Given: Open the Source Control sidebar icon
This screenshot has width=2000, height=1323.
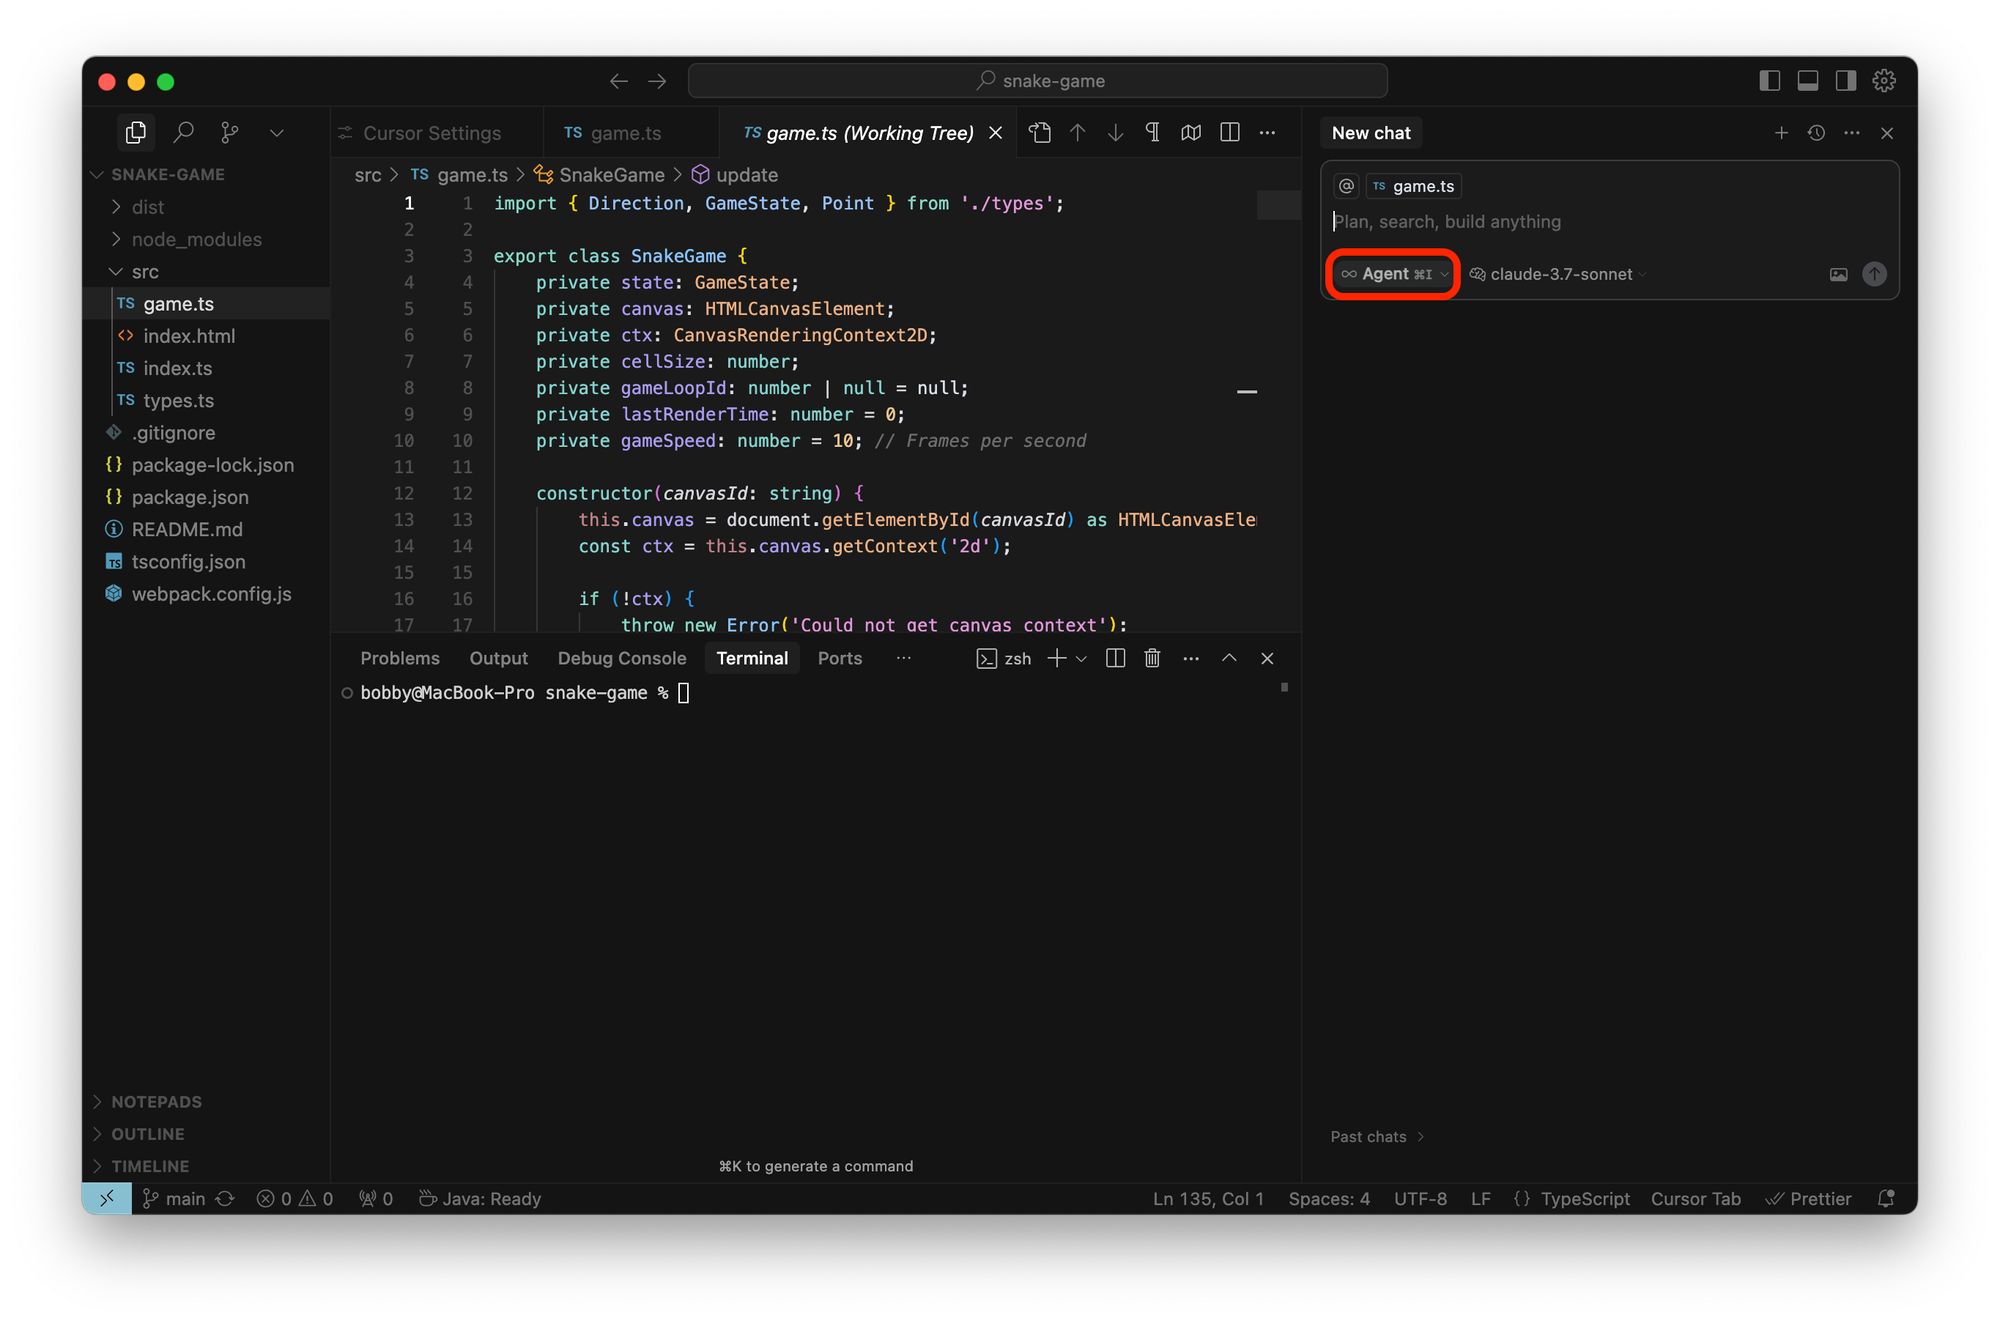Looking at the screenshot, I should (230, 132).
